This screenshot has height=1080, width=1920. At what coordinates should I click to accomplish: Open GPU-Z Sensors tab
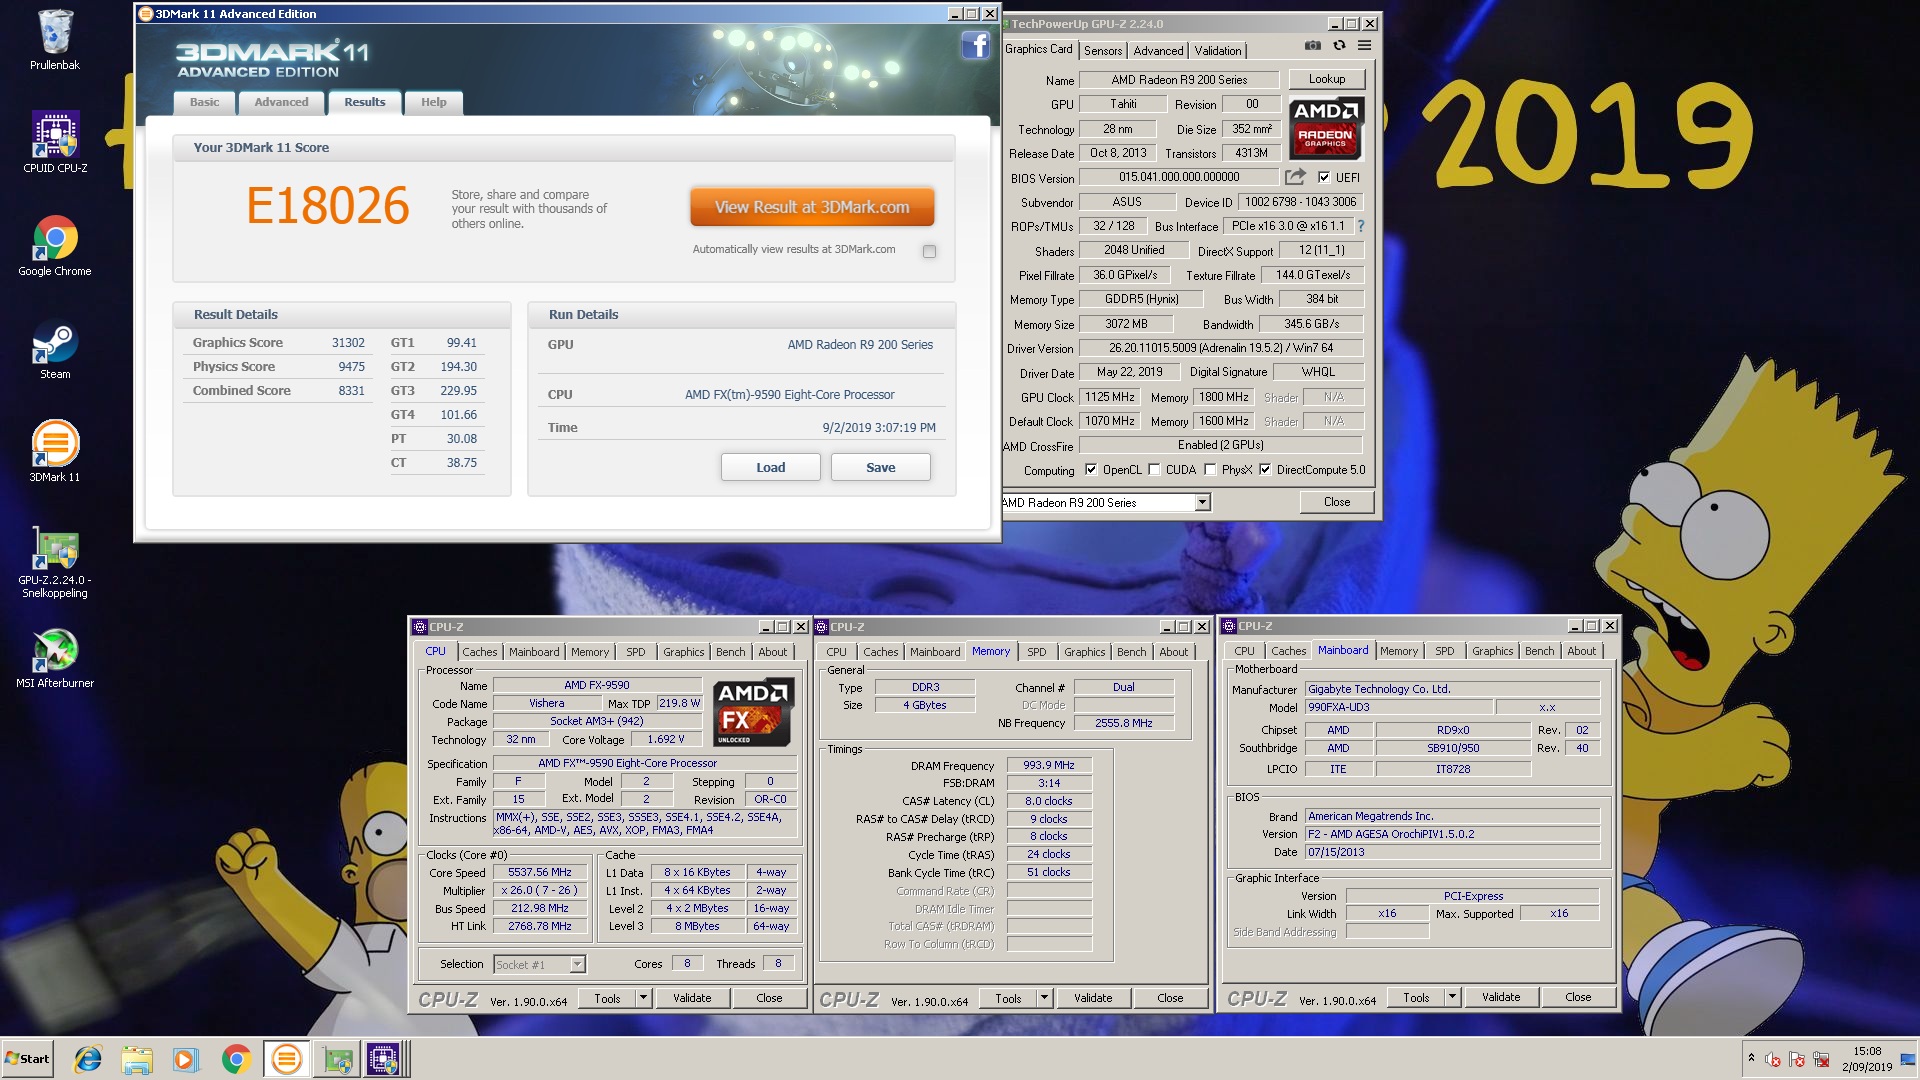(x=1103, y=51)
